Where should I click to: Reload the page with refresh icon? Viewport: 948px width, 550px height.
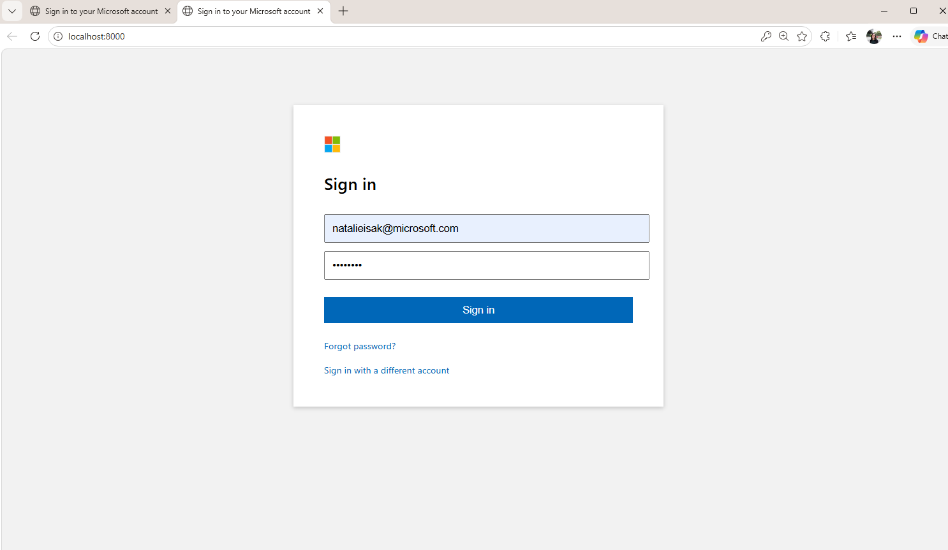(35, 36)
